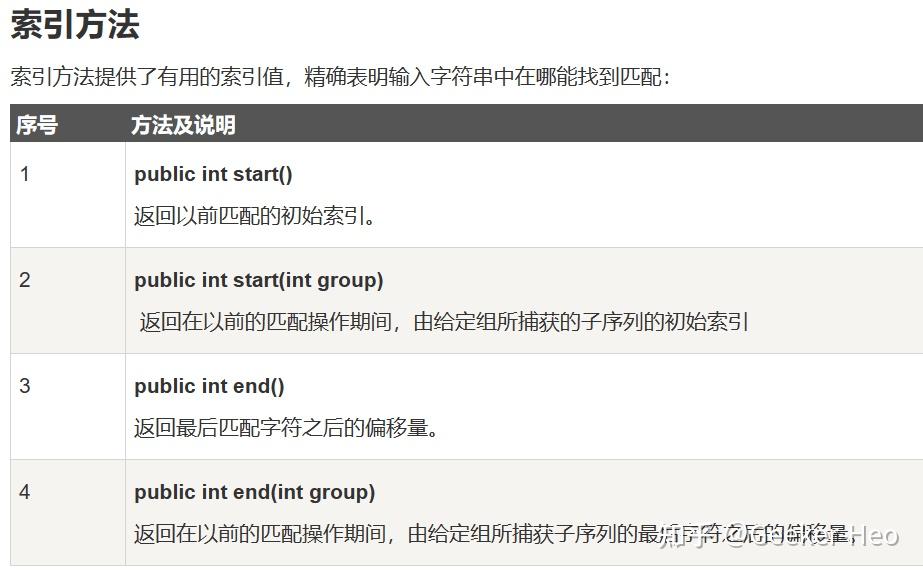Click the public int end(int group) signature
923x574 pixels.
coord(254,492)
